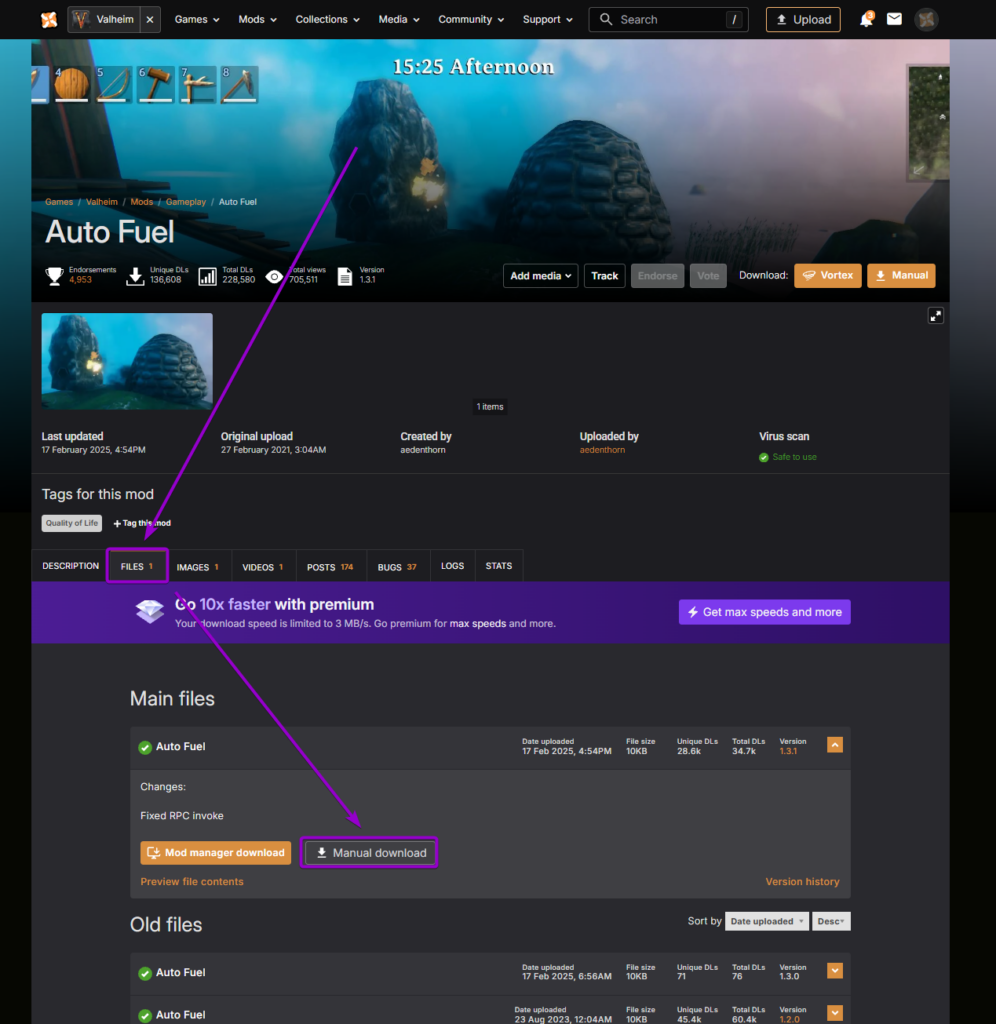Open uploader aedenthorn profile link

(602, 450)
